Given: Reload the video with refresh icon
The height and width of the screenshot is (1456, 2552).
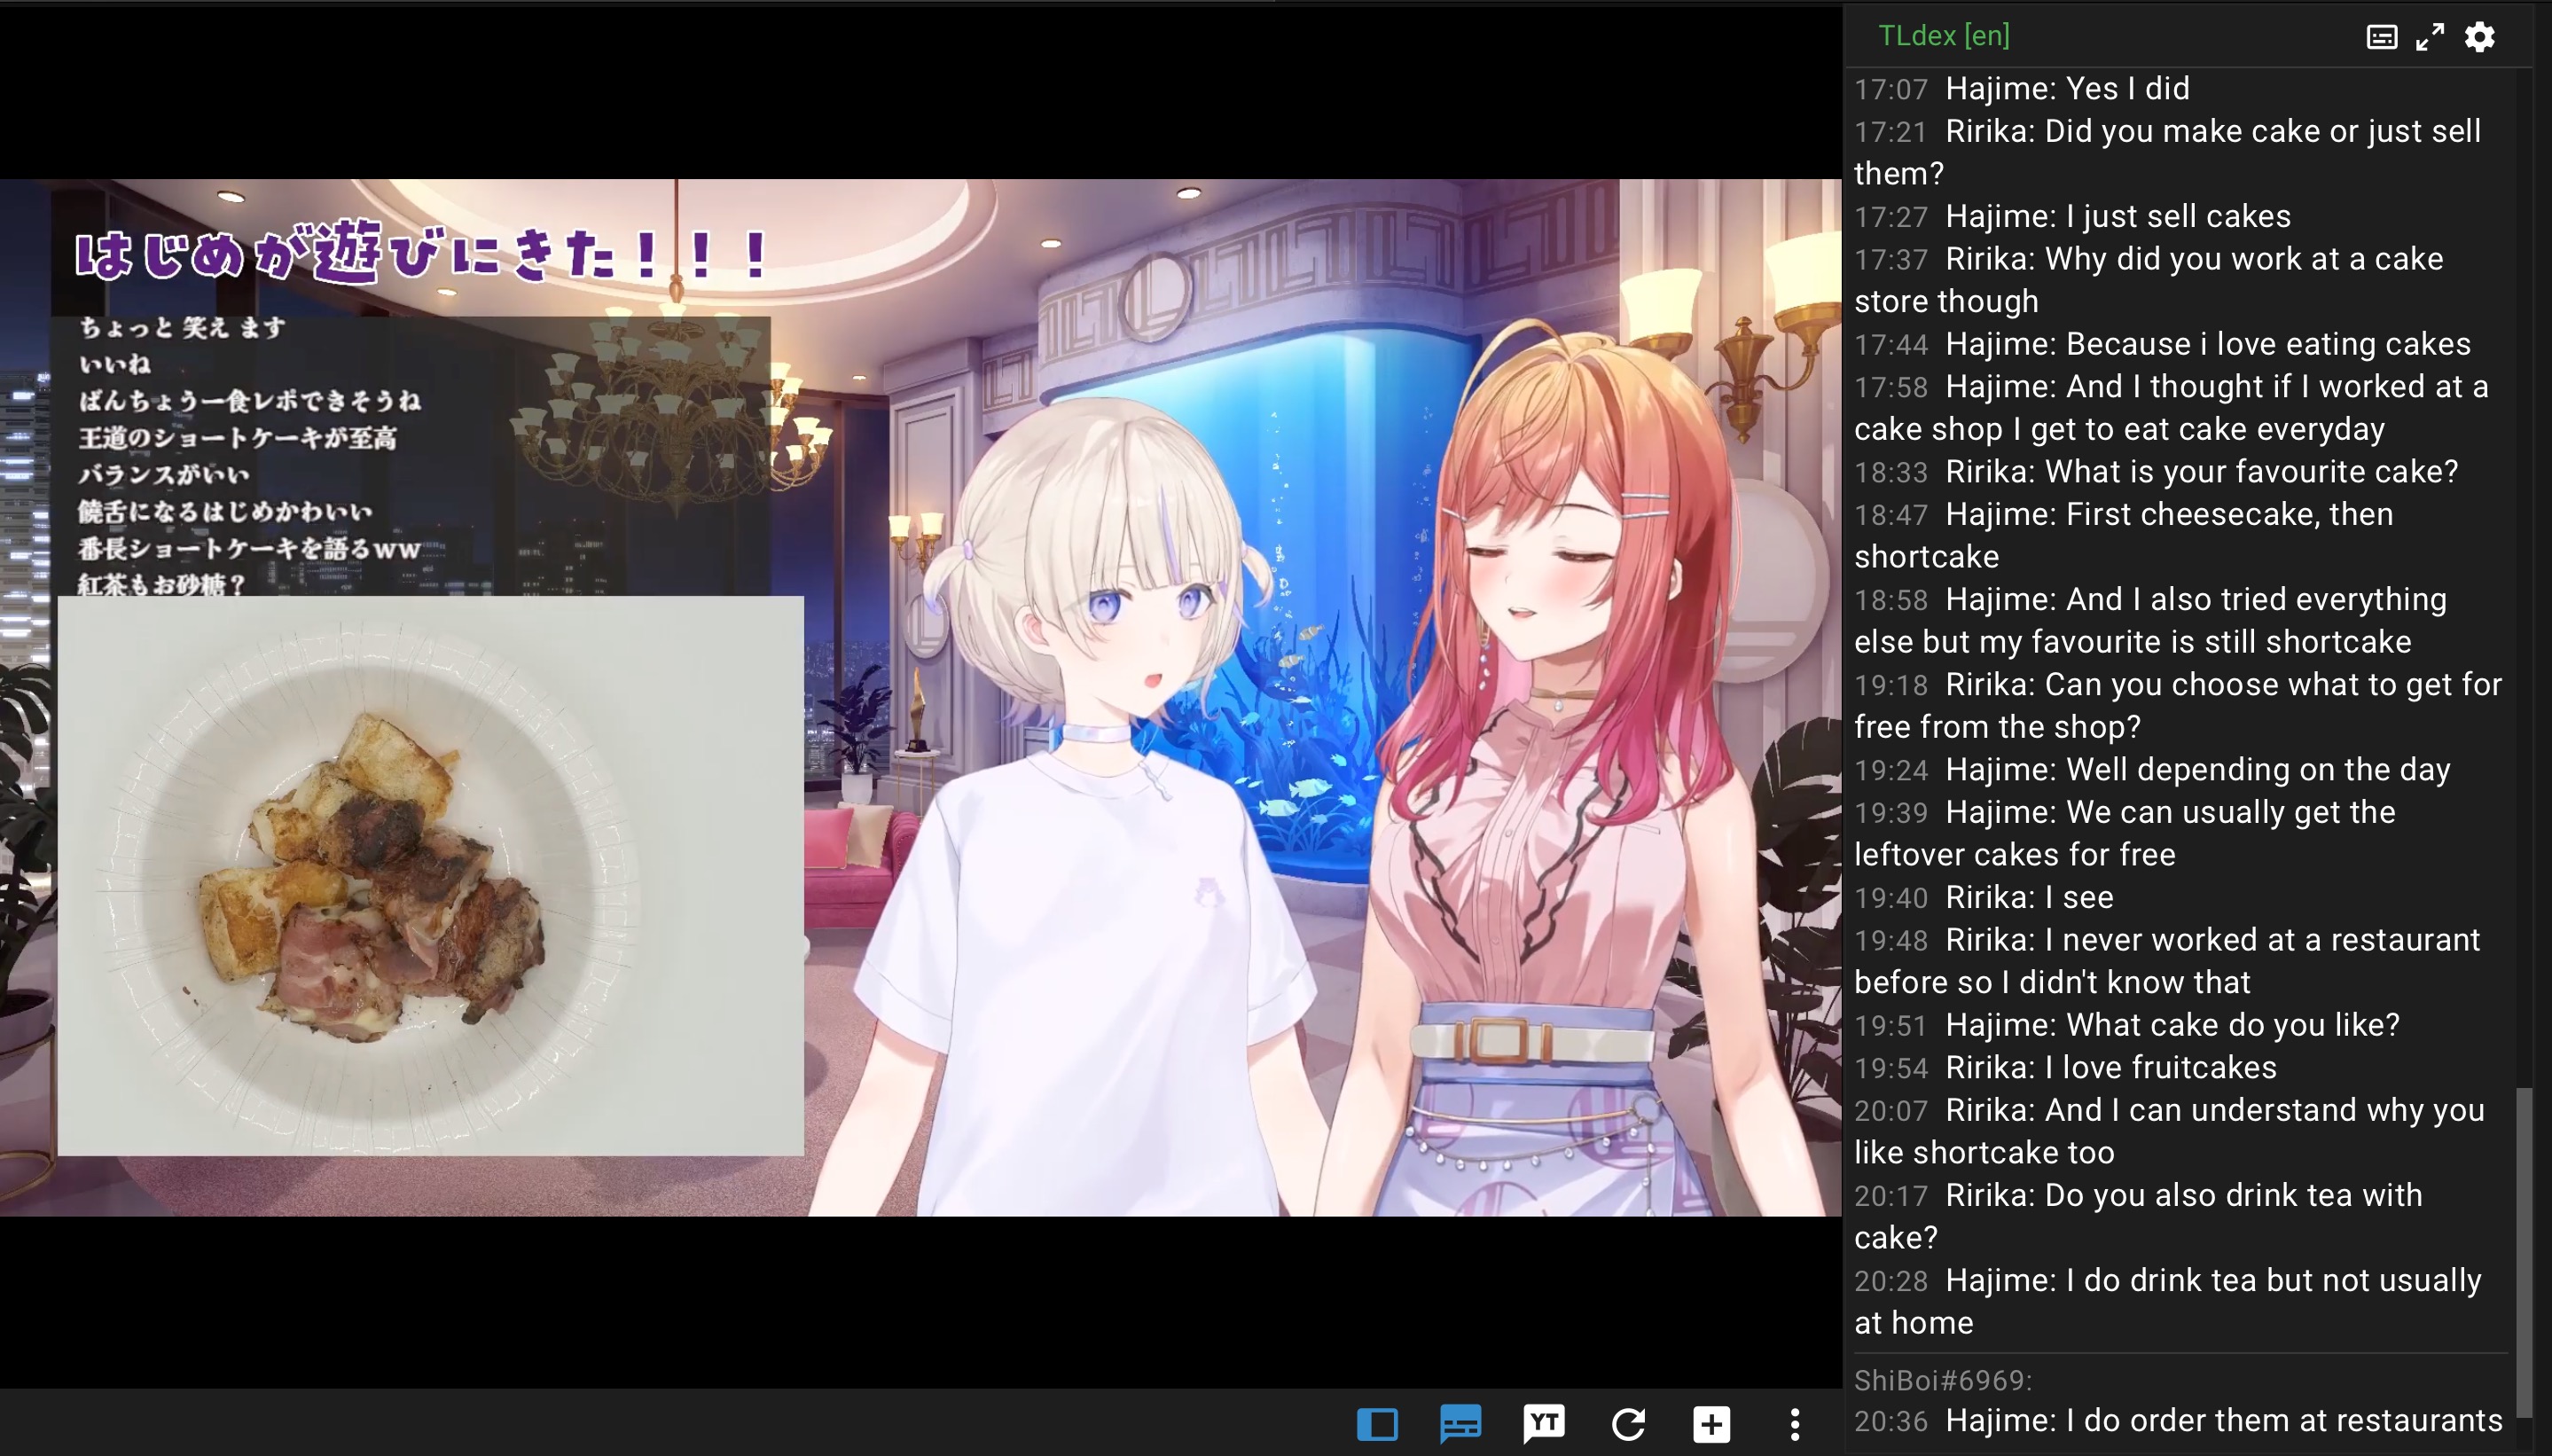Looking at the screenshot, I should pos(1628,1423).
